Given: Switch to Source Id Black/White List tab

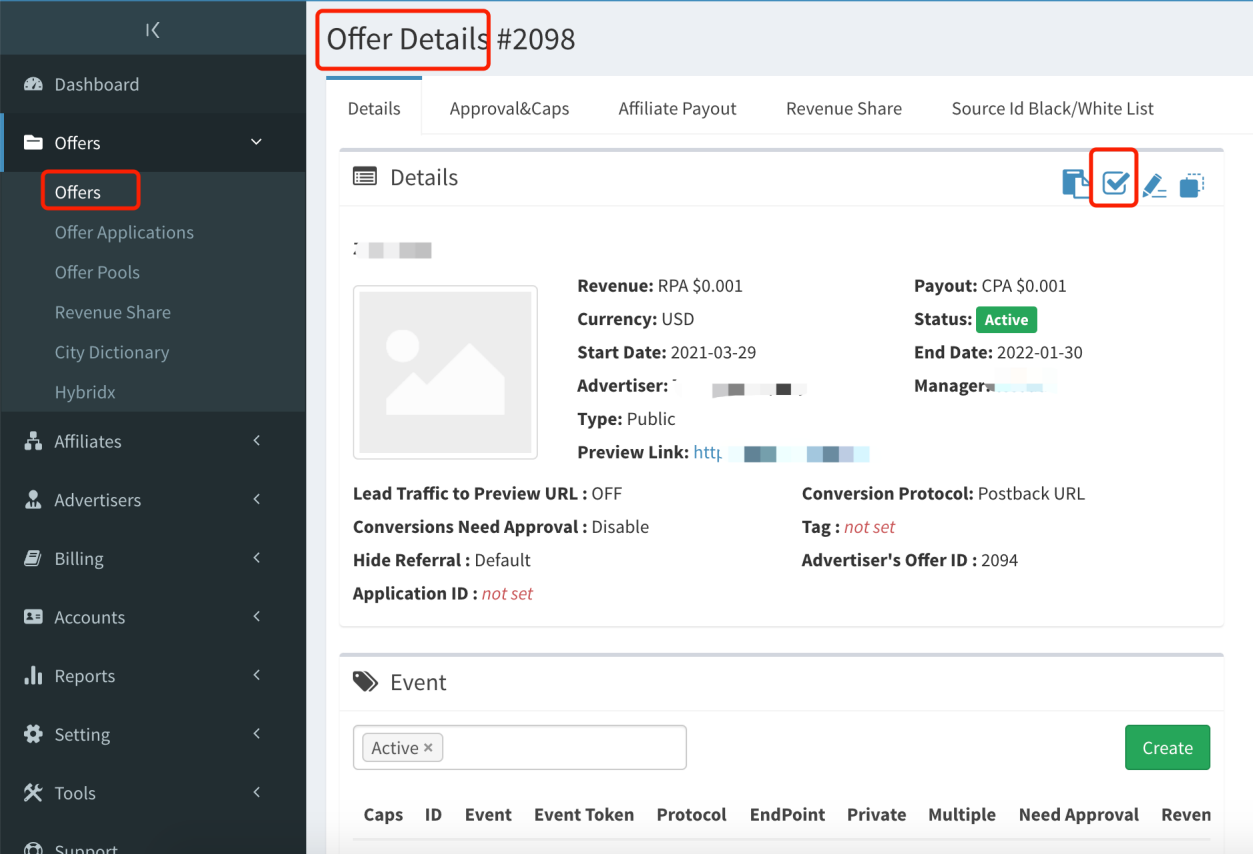Looking at the screenshot, I should 1052,108.
